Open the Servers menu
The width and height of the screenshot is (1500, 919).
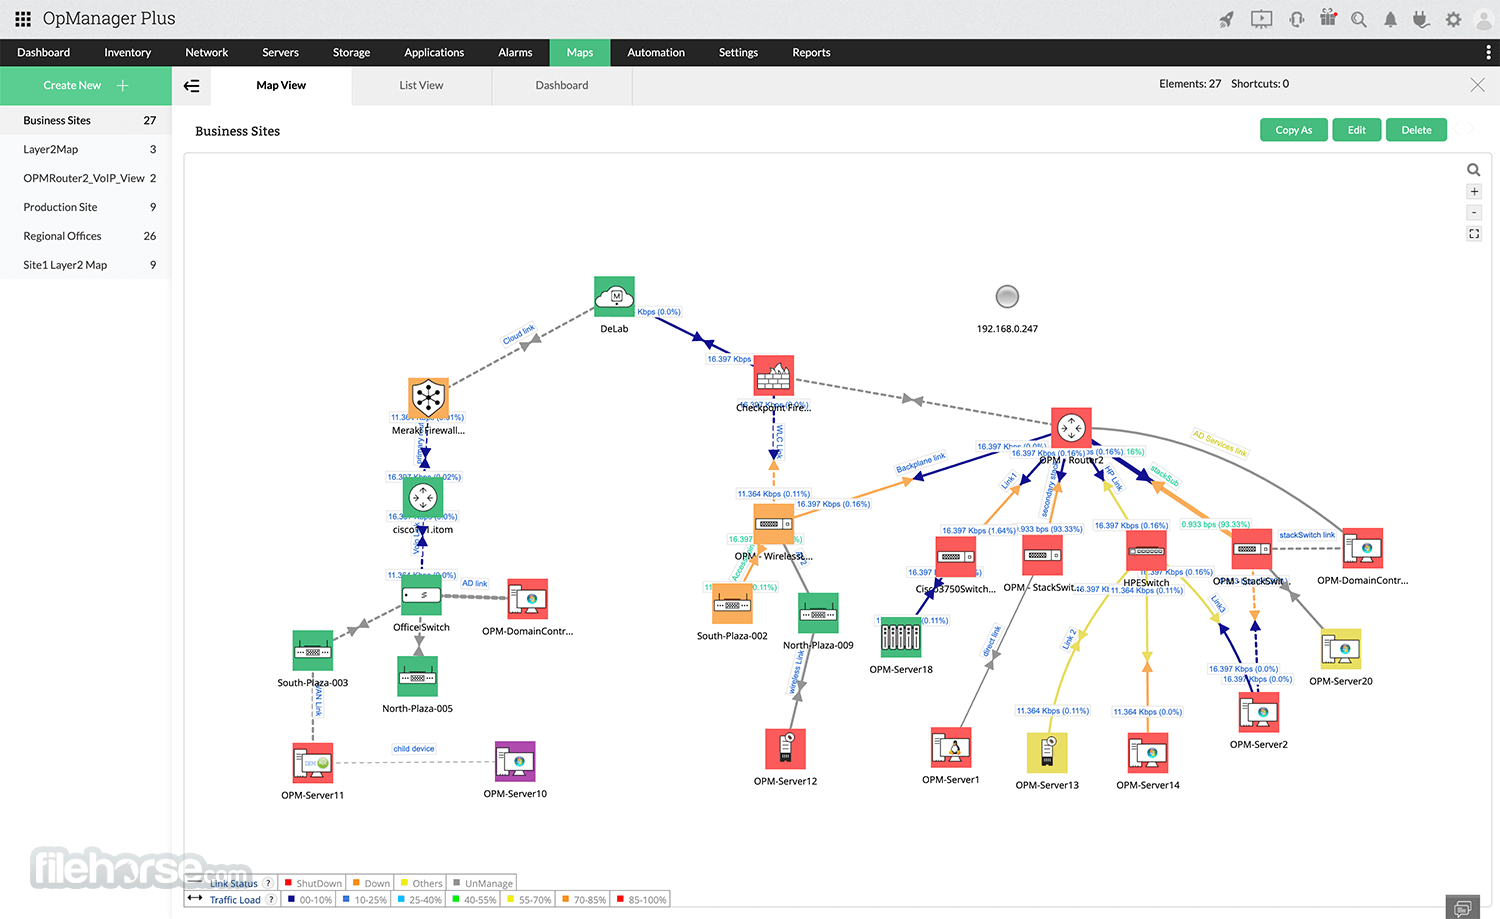280,53
